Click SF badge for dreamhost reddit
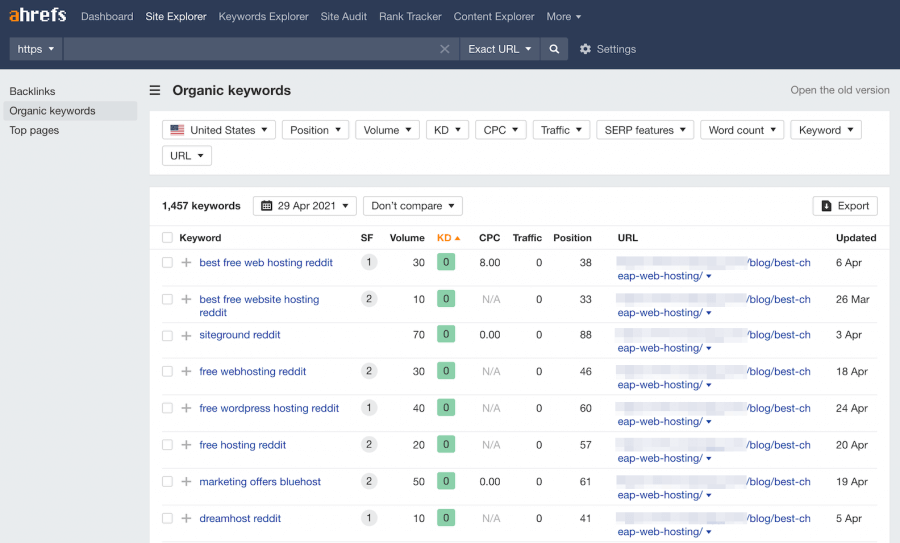The image size is (900, 543). point(369,518)
